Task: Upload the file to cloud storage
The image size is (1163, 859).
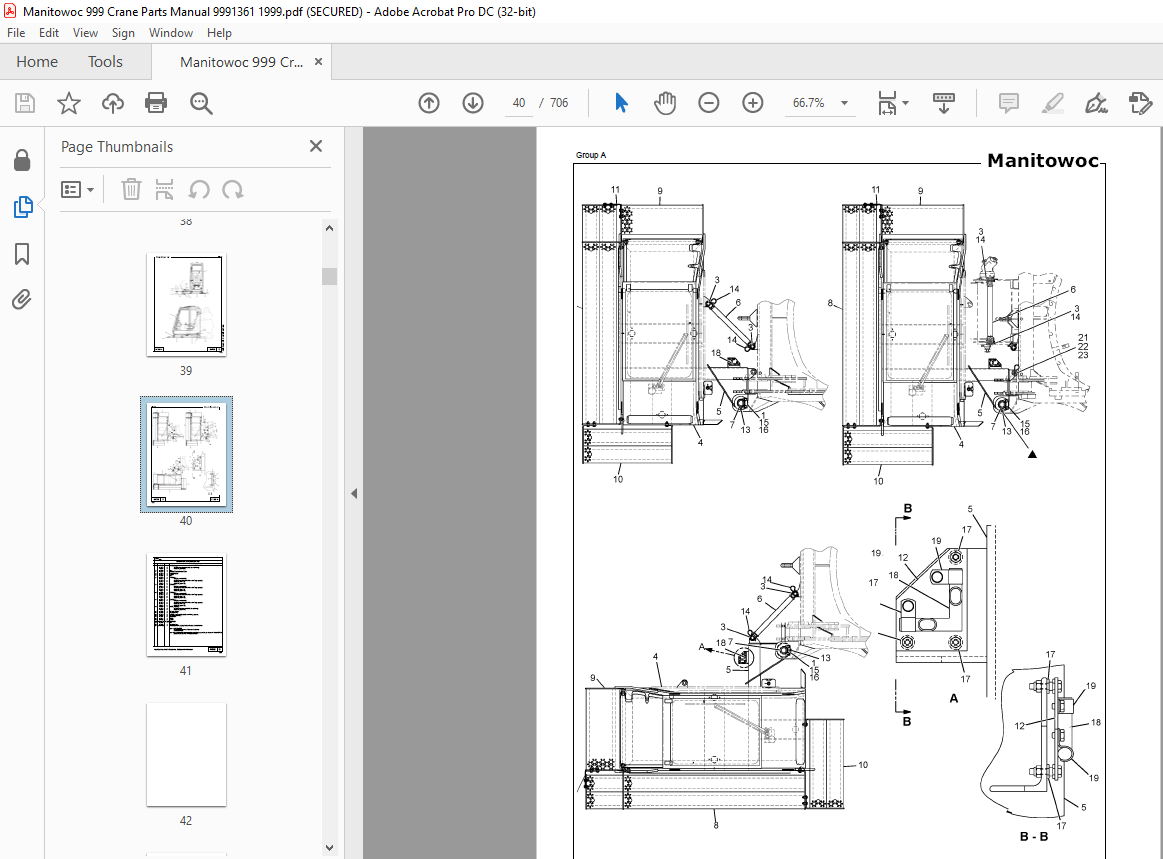Action: 113,103
